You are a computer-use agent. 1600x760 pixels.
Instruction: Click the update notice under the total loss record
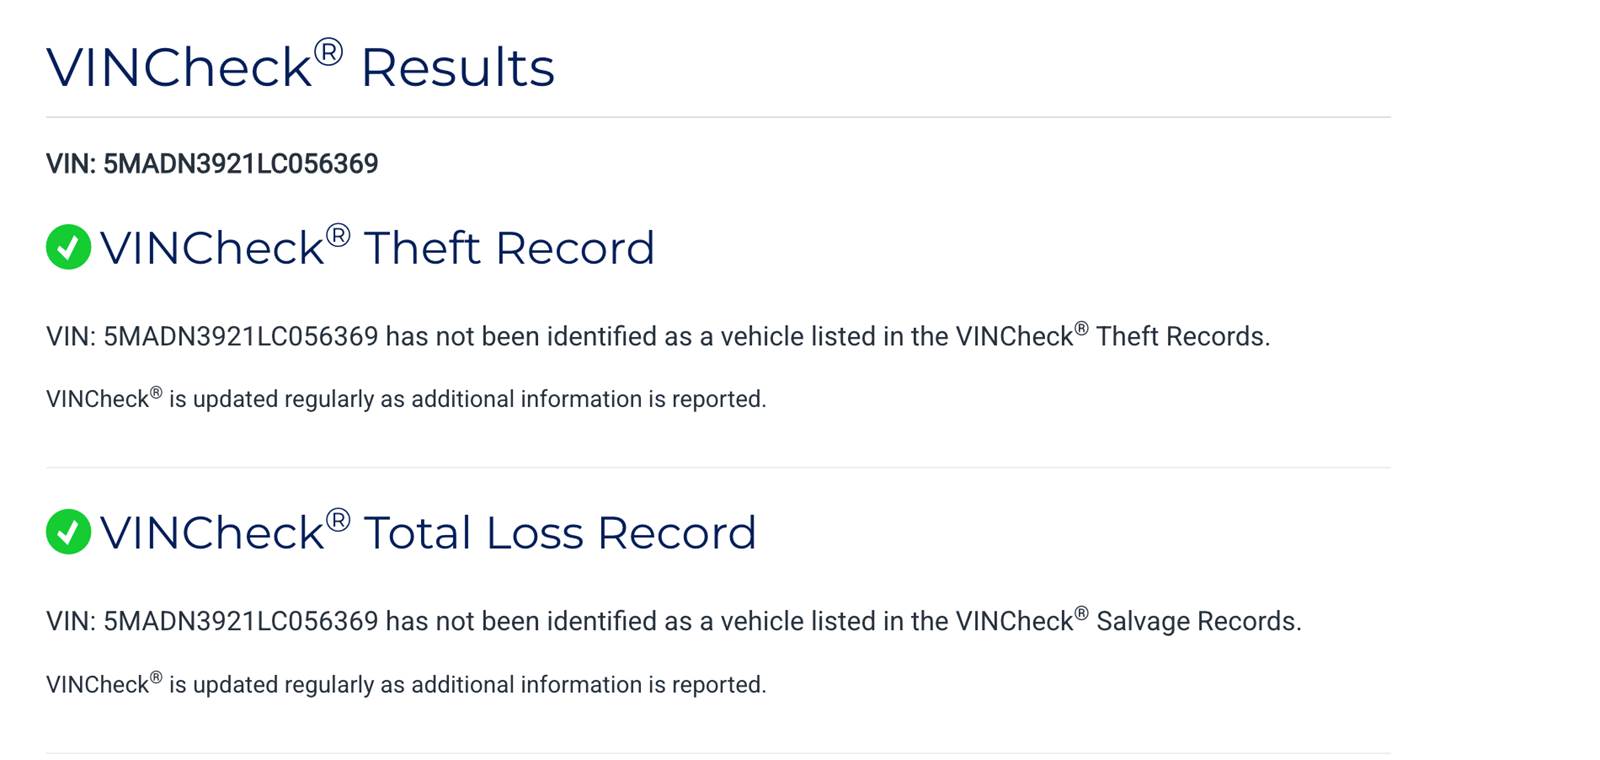tap(406, 684)
